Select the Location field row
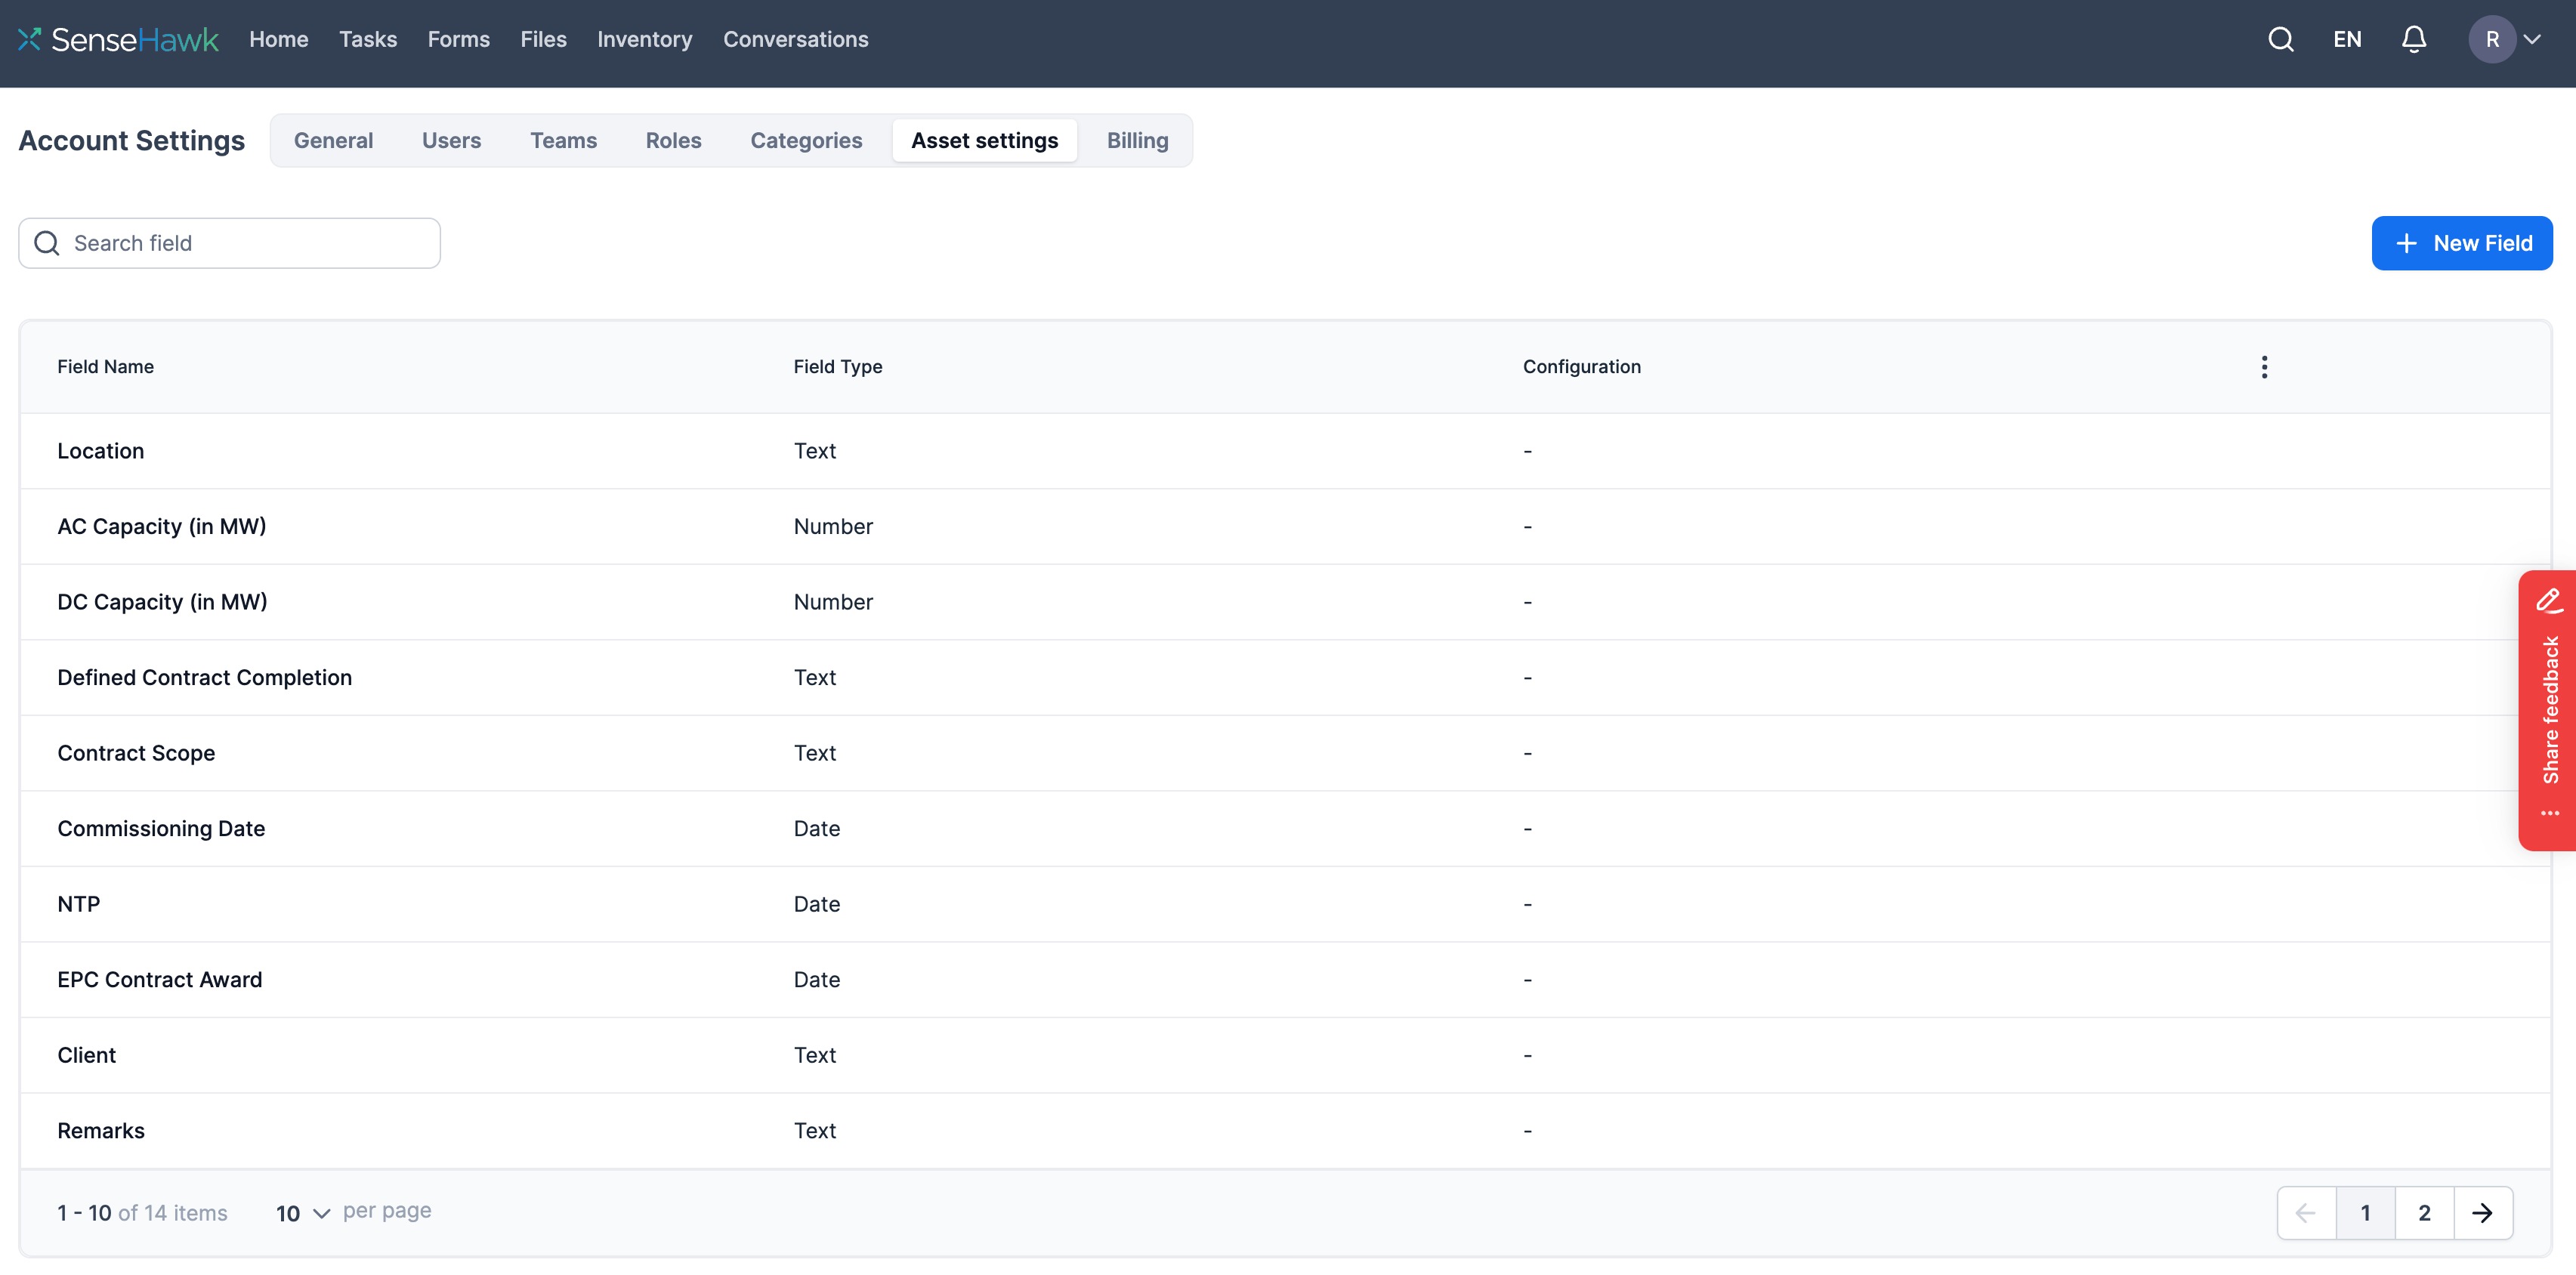2576x1275 pixels. pos(1285,451)
